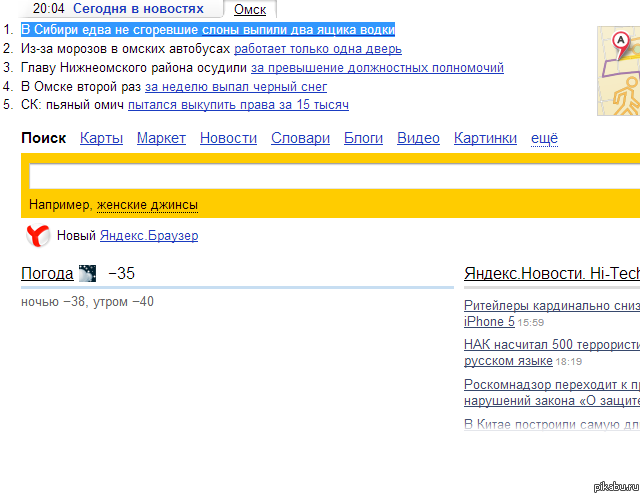Screen dimensions: 640x494
Task: Click in the Yandex search input field
Action: (x=330, y=177)
